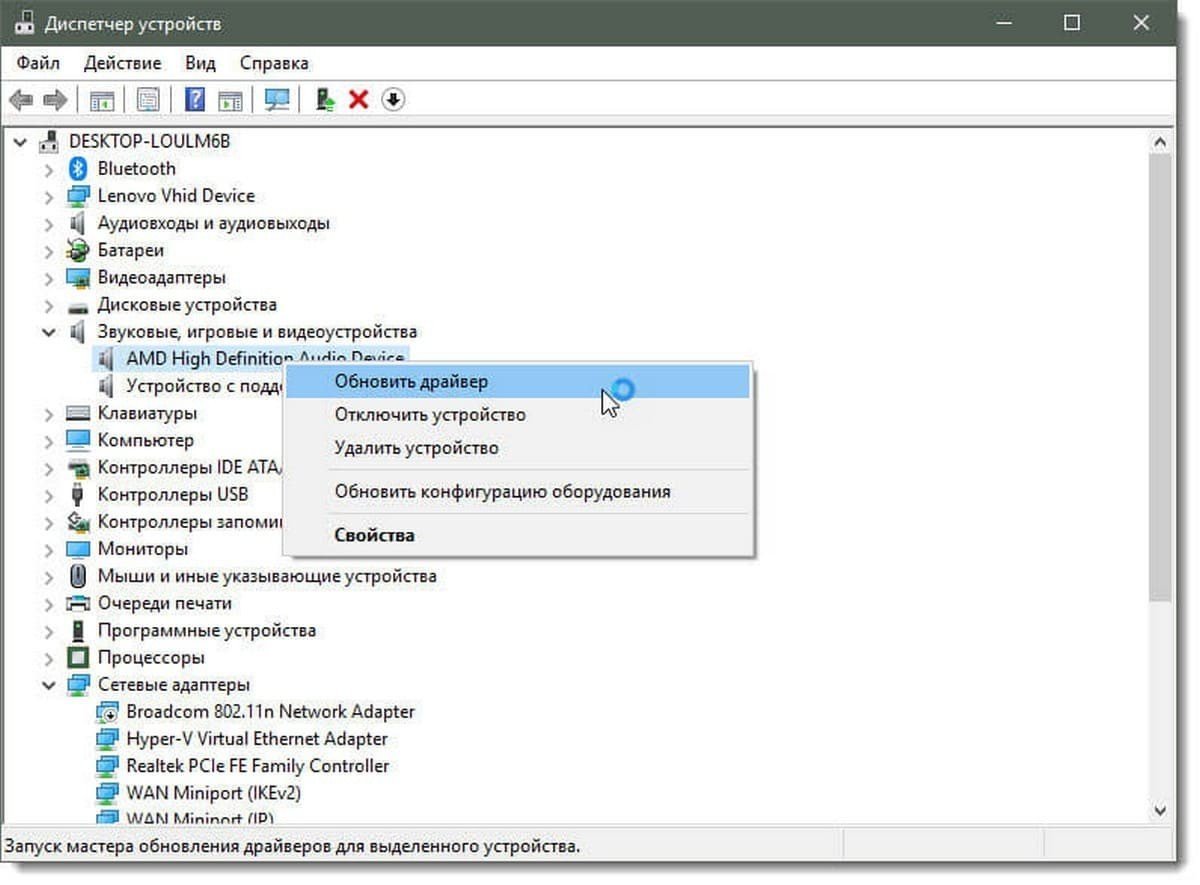
Task: Click the scrollbar down arrow
Action: [x=1160, y=811]
